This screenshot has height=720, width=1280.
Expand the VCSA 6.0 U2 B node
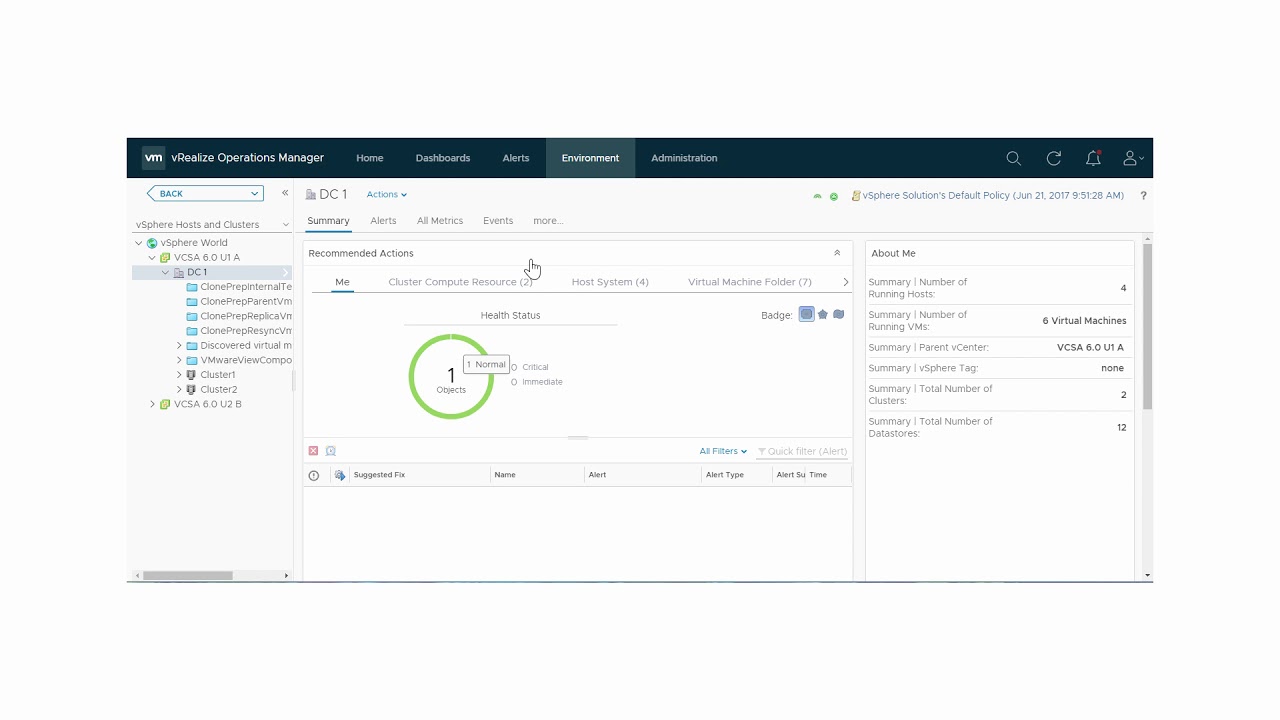point(152,404)
